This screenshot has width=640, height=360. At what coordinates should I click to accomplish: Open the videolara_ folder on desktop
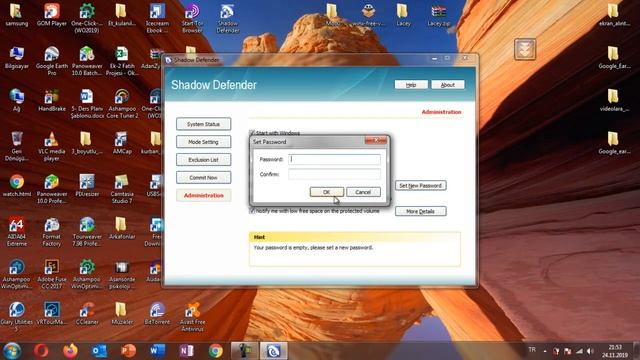[x=613, y=100]
